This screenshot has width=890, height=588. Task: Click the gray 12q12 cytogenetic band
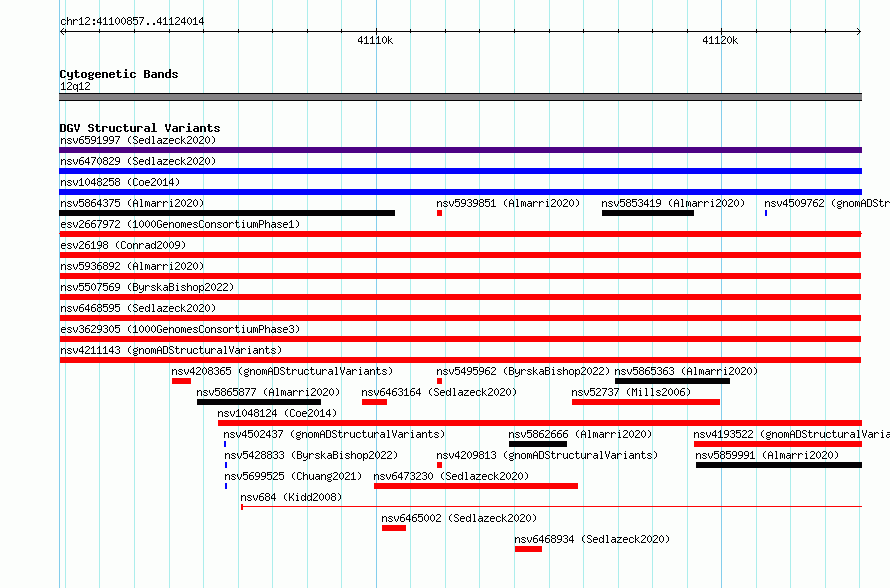click(x=460, y=97)
